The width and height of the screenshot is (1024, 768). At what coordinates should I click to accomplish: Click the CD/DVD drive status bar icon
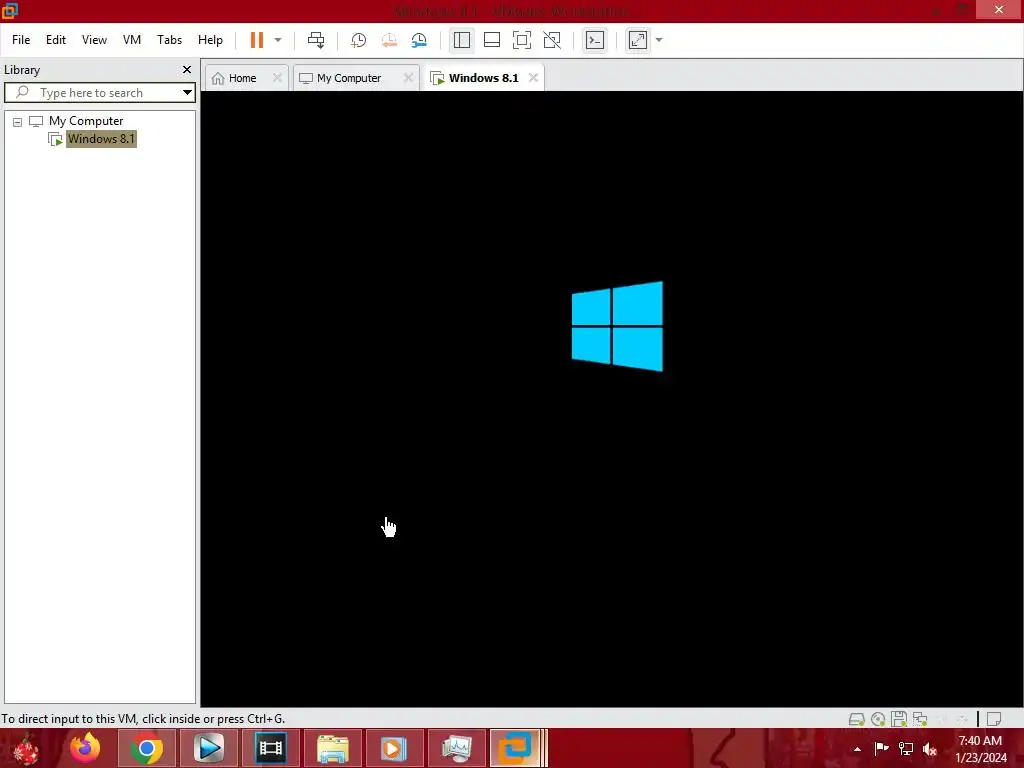point(878,719)
